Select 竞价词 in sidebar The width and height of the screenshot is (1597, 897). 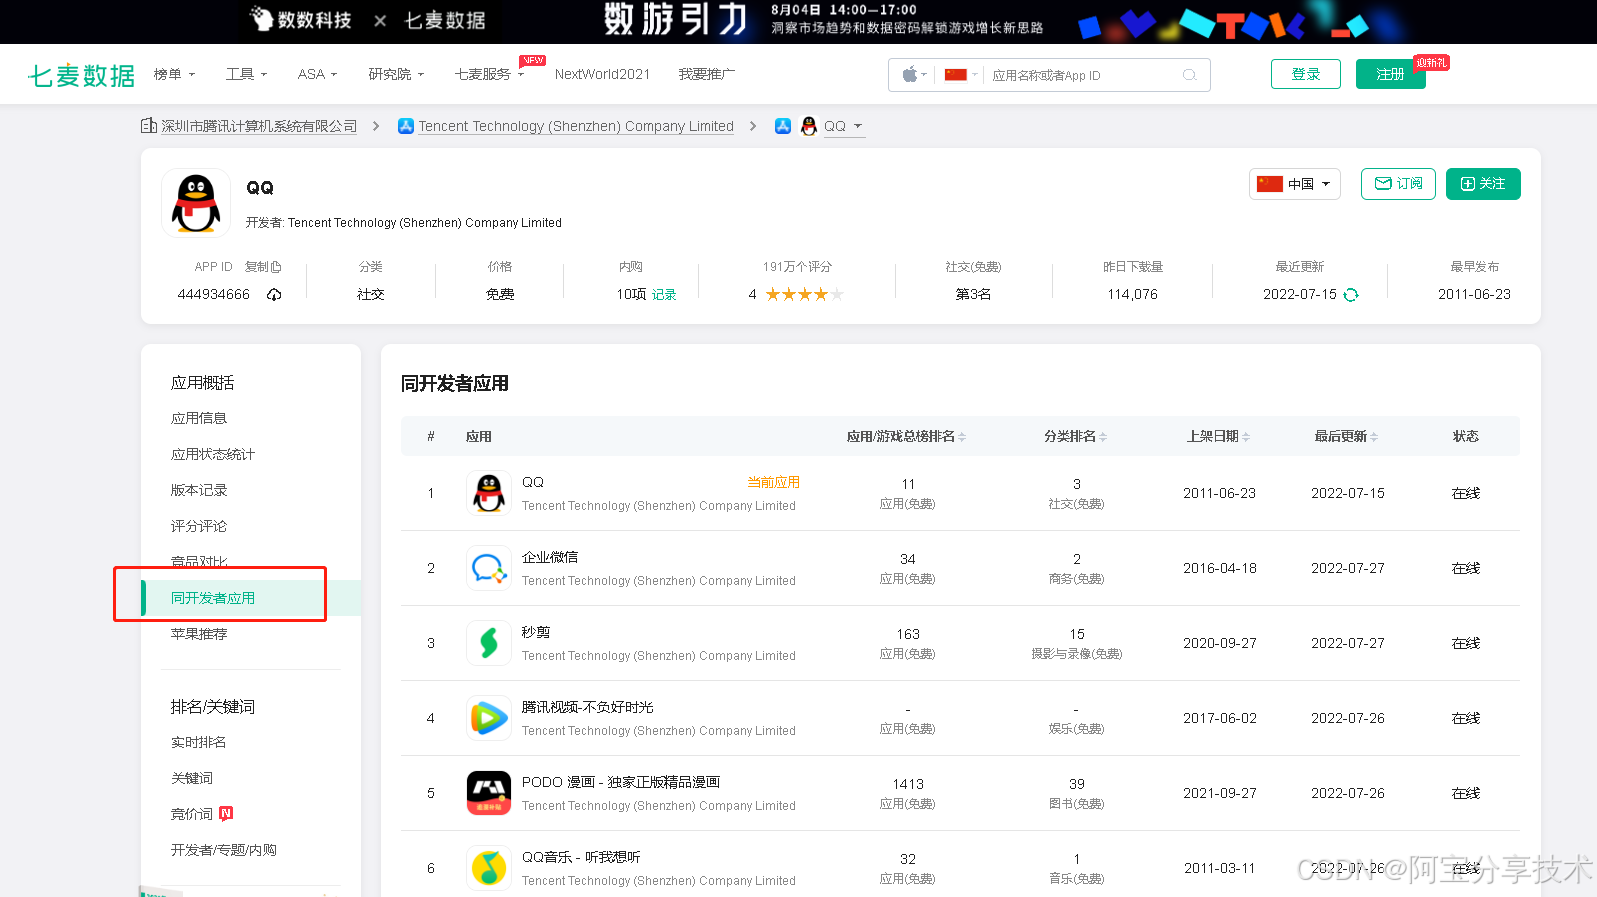(x=192, y=814)
